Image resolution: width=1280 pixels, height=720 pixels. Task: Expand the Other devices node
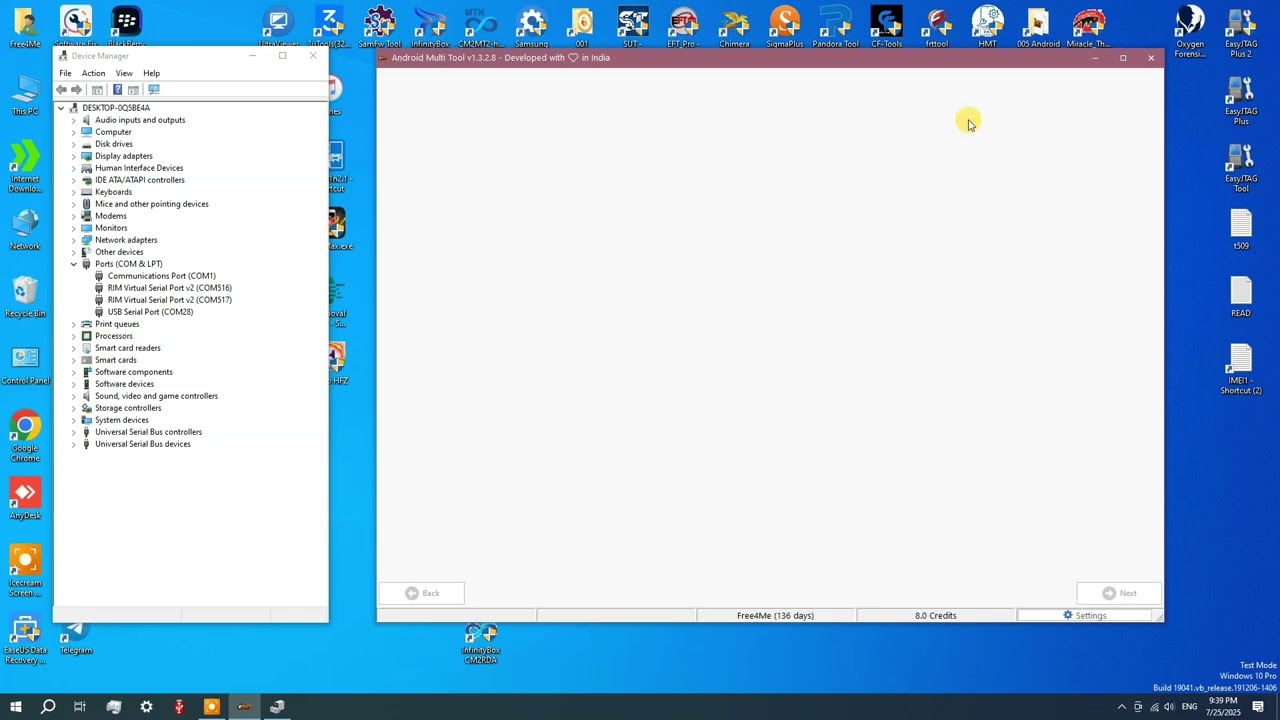[73, 252]
